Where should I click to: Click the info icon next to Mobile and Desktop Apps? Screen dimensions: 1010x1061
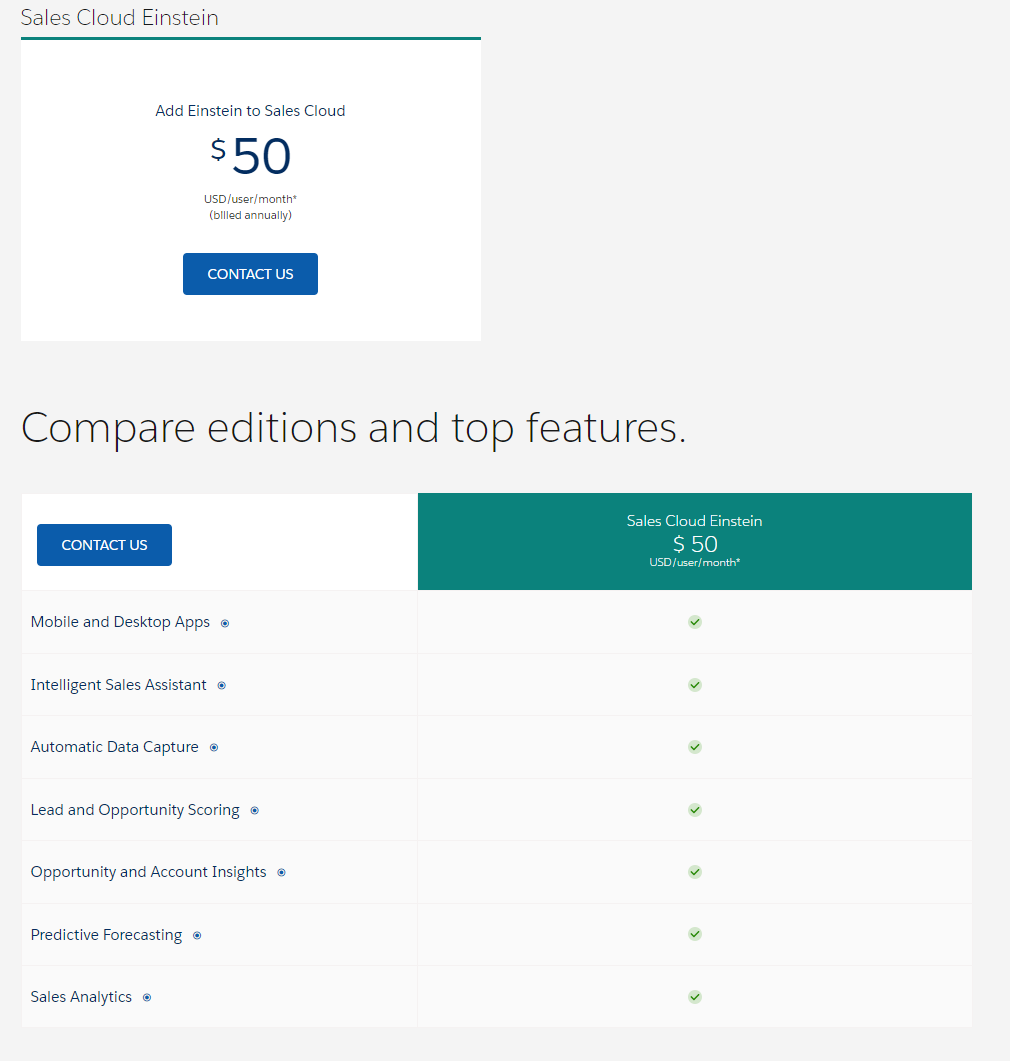225,622
